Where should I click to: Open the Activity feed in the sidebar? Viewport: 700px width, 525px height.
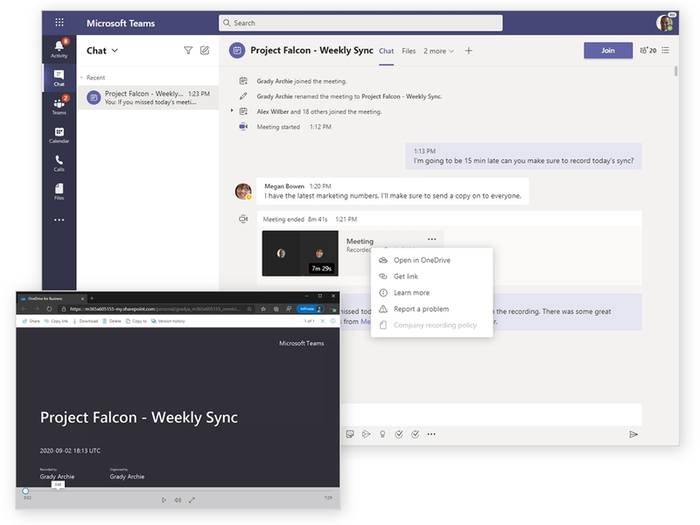[x=59, y=49]
